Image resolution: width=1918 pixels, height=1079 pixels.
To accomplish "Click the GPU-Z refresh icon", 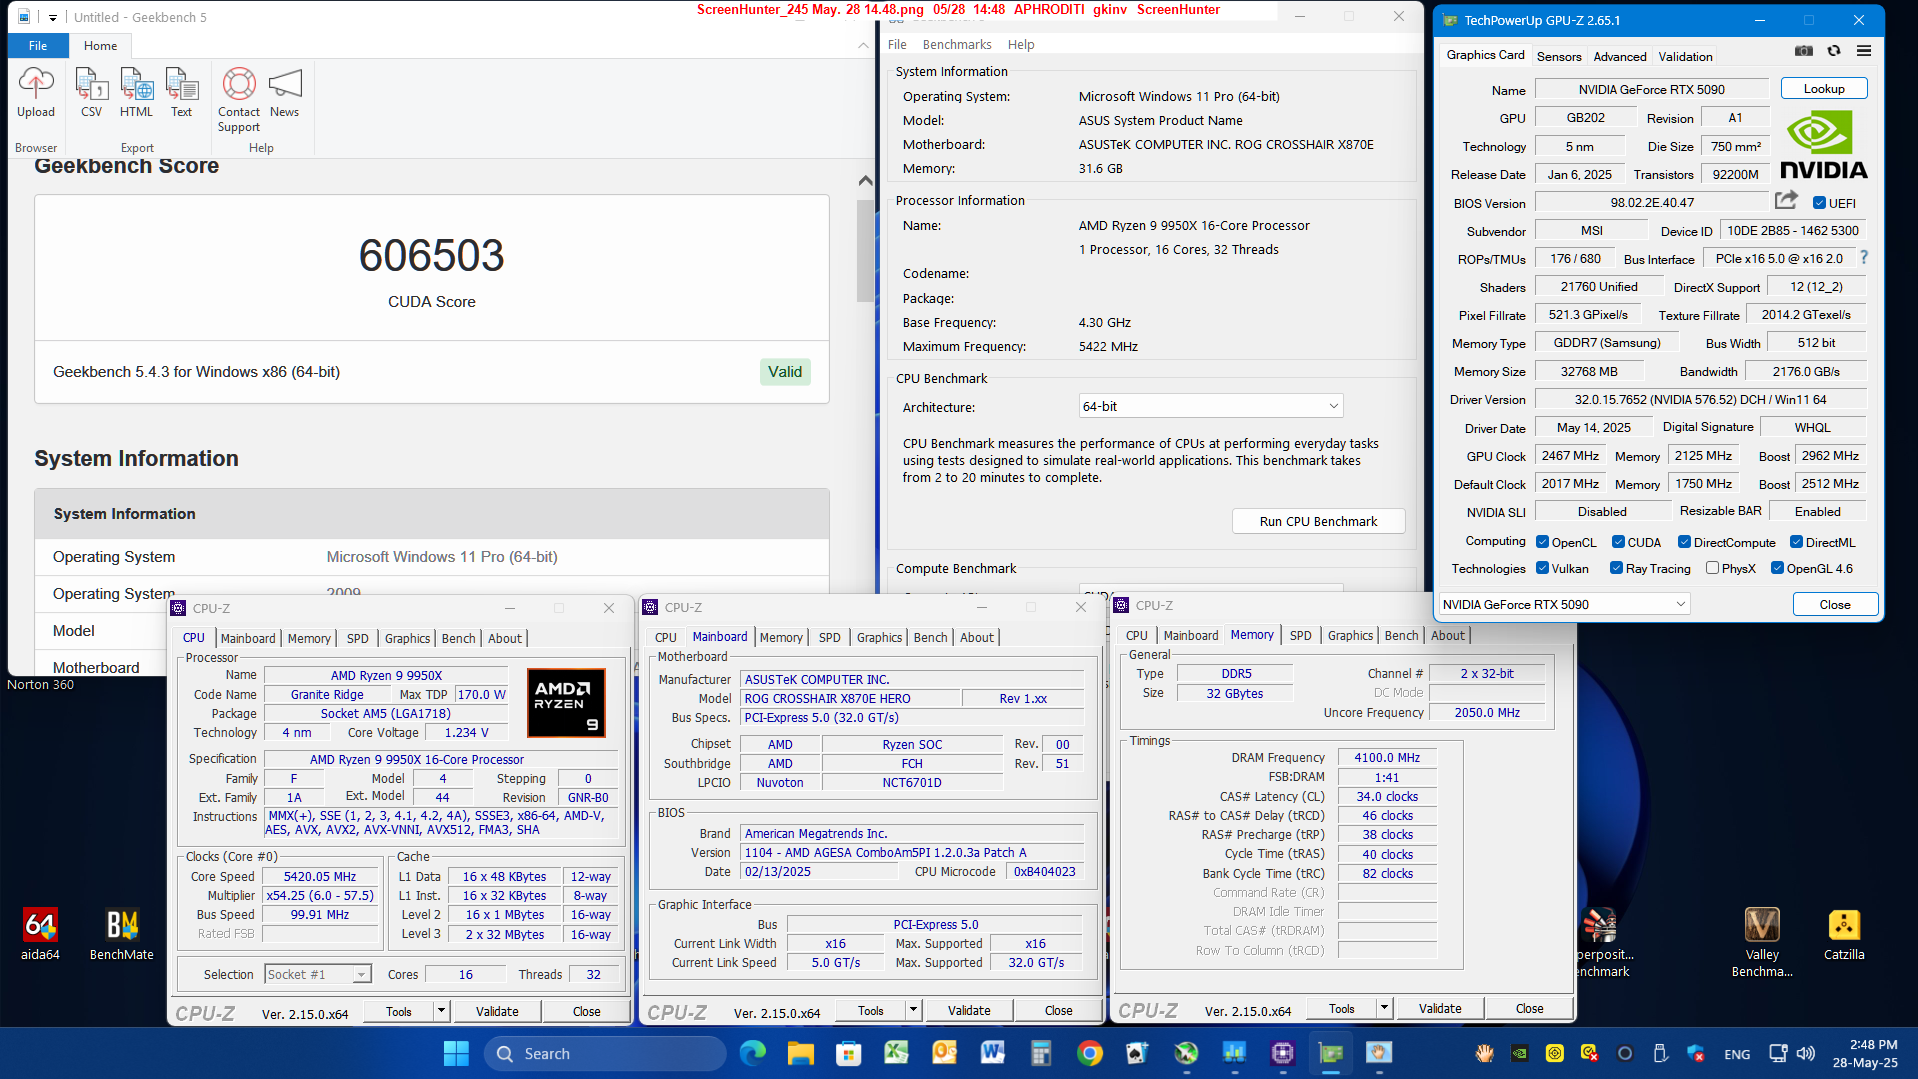I will (x=1834, y=51).
